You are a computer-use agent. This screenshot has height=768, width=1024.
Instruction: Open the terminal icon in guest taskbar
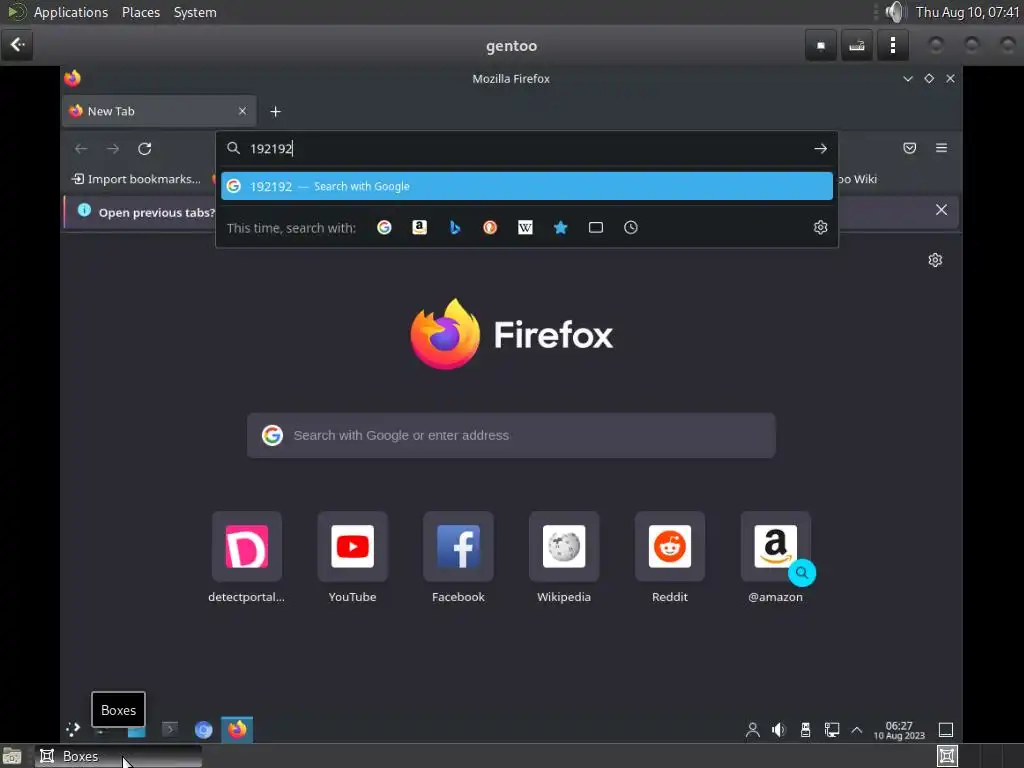(169, 729)
